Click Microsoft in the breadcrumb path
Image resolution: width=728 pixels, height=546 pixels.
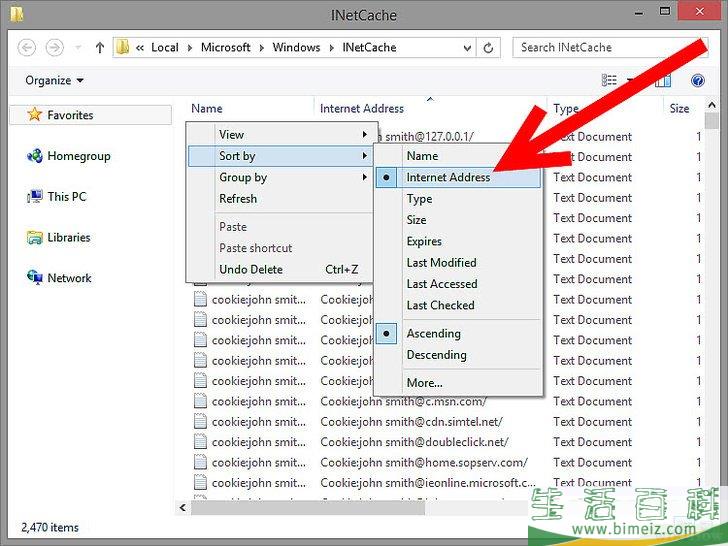click(x=226, y=47)
